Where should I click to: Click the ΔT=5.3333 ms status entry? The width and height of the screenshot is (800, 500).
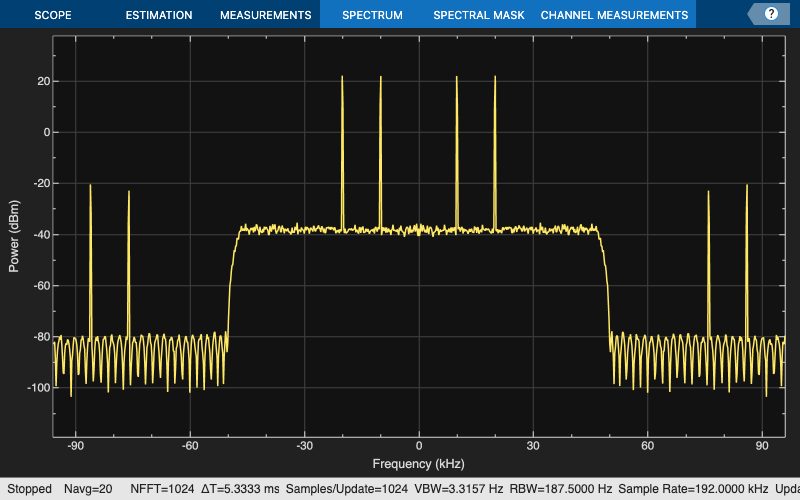[x=240, y=489]
